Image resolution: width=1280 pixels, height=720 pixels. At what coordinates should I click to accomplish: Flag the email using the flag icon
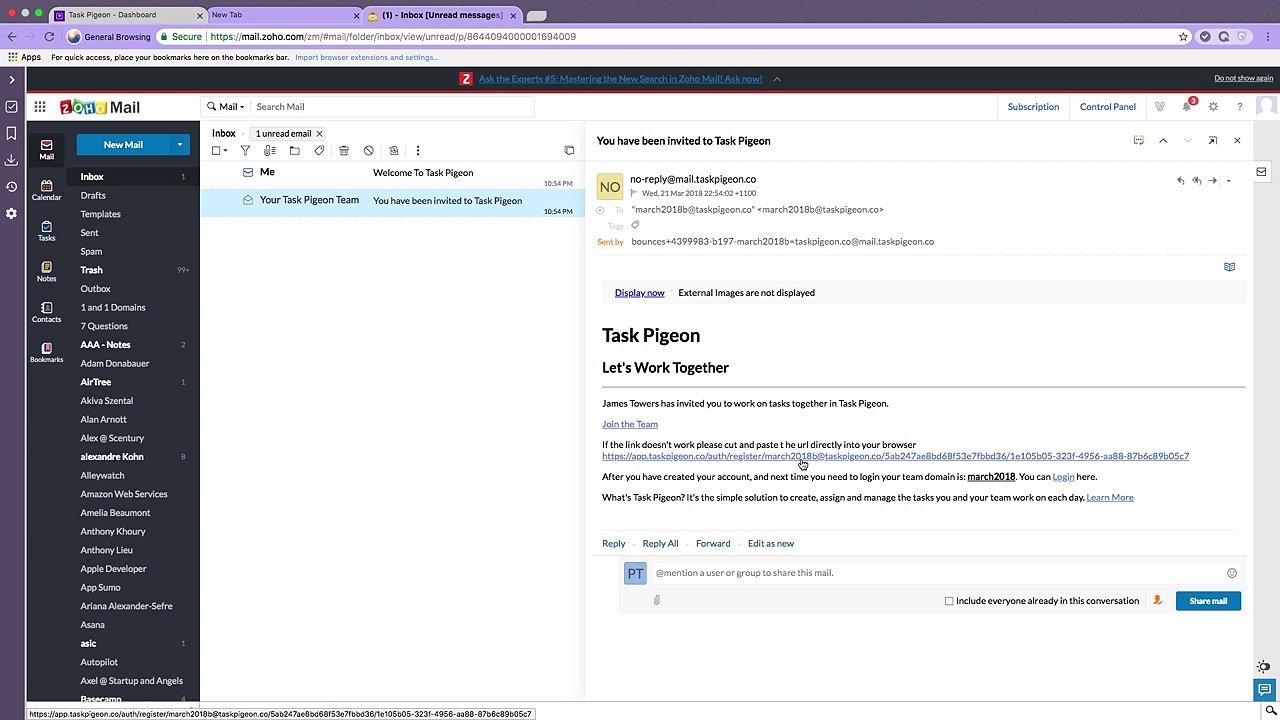click(x=633, y=193)
